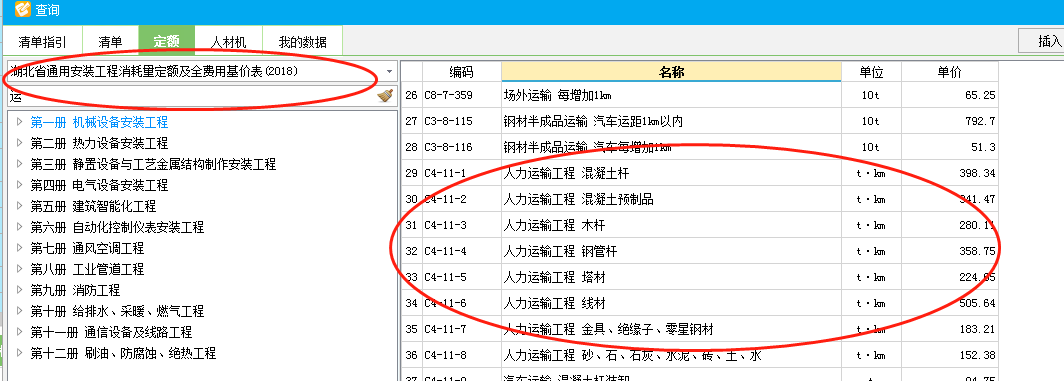Image resolution: width=1064 pixels, height=381 pixels.
Task: Expand 第七册 通风空调工程
Action: pyautogui.click(x=20, y=249)
